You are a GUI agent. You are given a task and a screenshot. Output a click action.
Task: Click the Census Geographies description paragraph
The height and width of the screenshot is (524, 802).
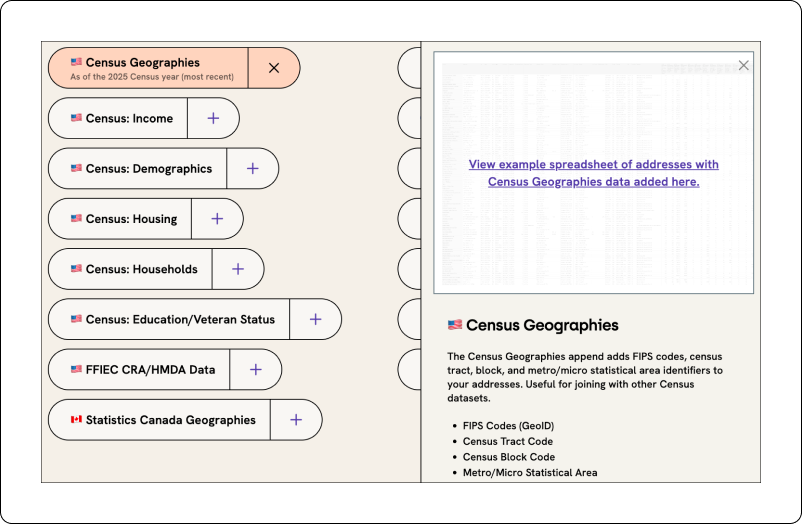(585, 377)
